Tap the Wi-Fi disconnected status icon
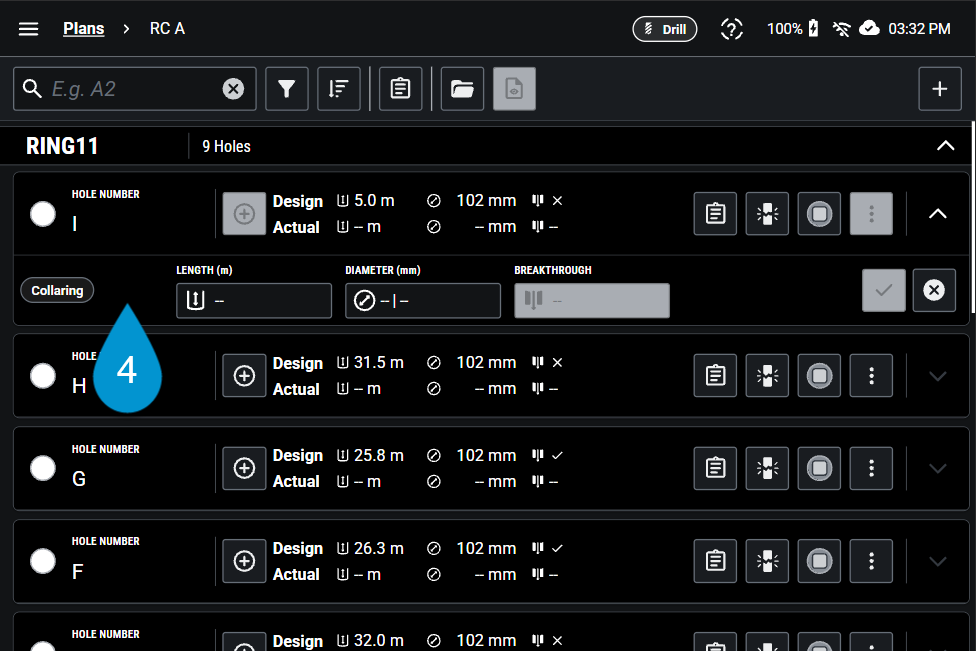976x651 pixels. (841, 29)
